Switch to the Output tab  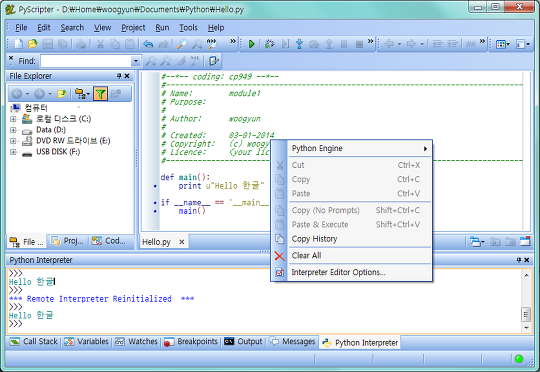pos(243,342)
